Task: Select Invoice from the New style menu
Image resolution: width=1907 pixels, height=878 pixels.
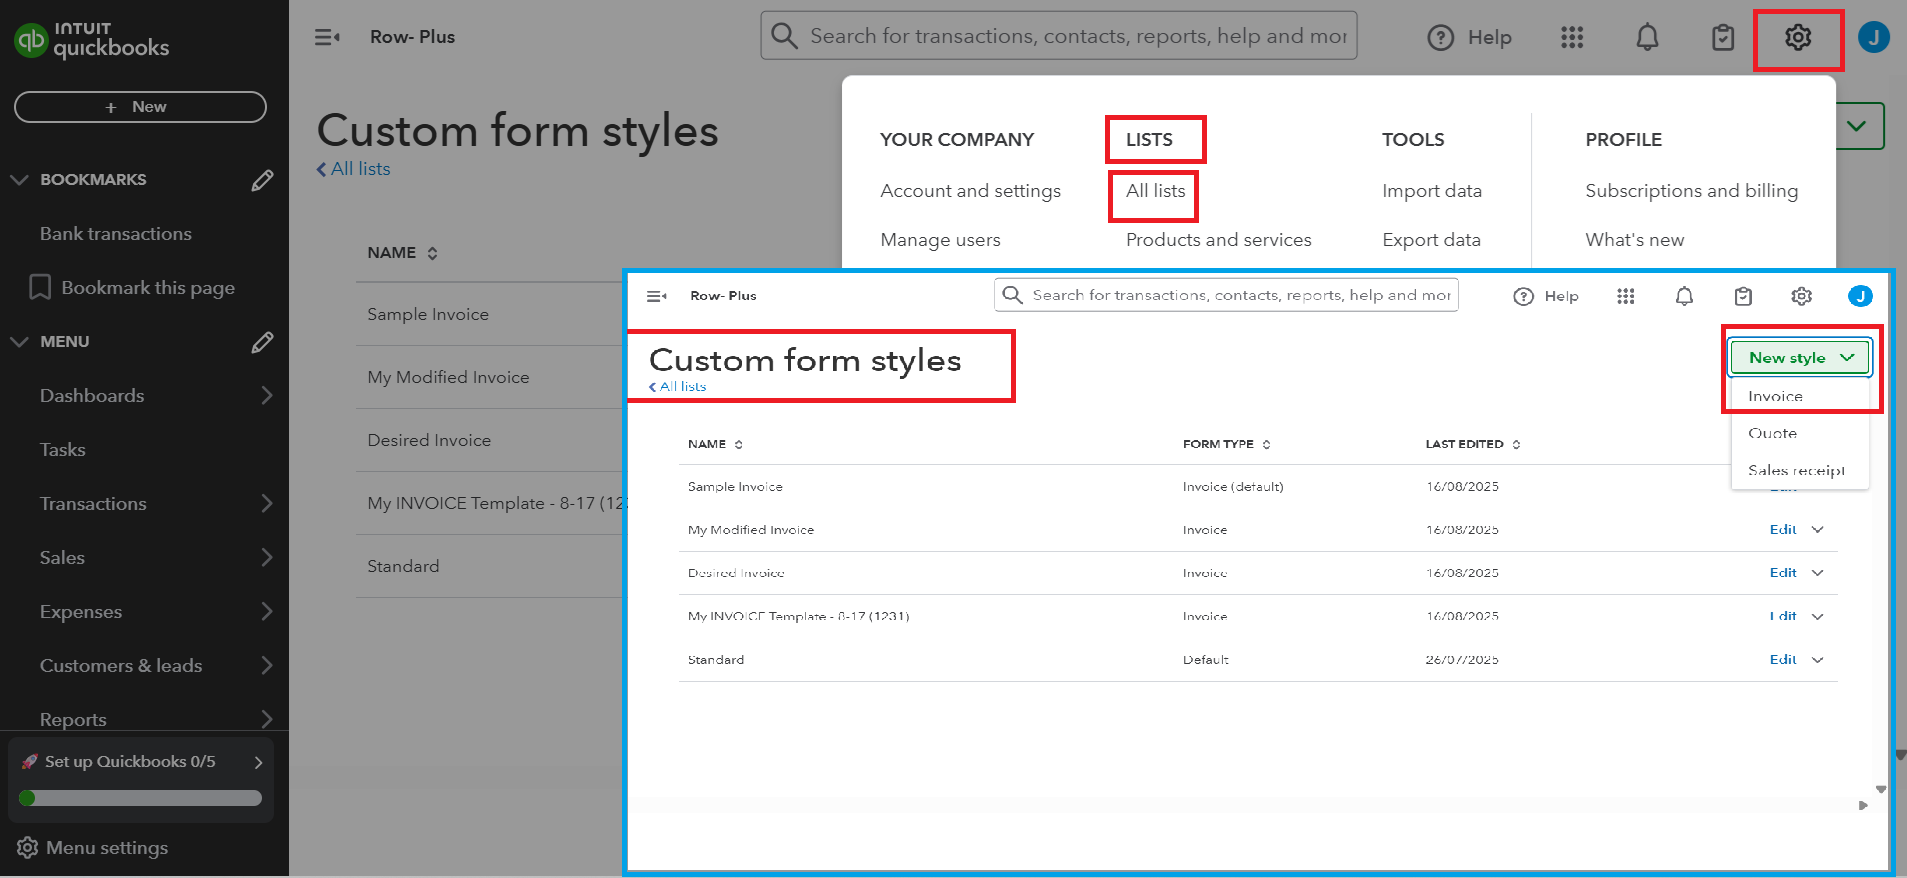Action: tap(1775, 397)
